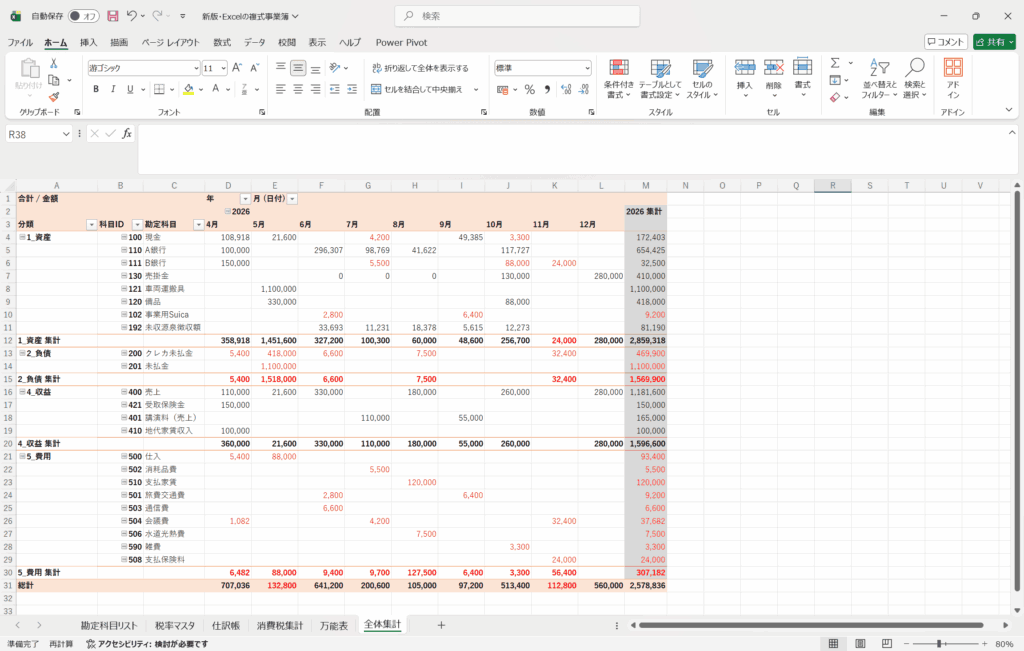The image size is (1024, 651).
Task: Open the 分類 filter dropdown
Action: click(x=91, y=225)
